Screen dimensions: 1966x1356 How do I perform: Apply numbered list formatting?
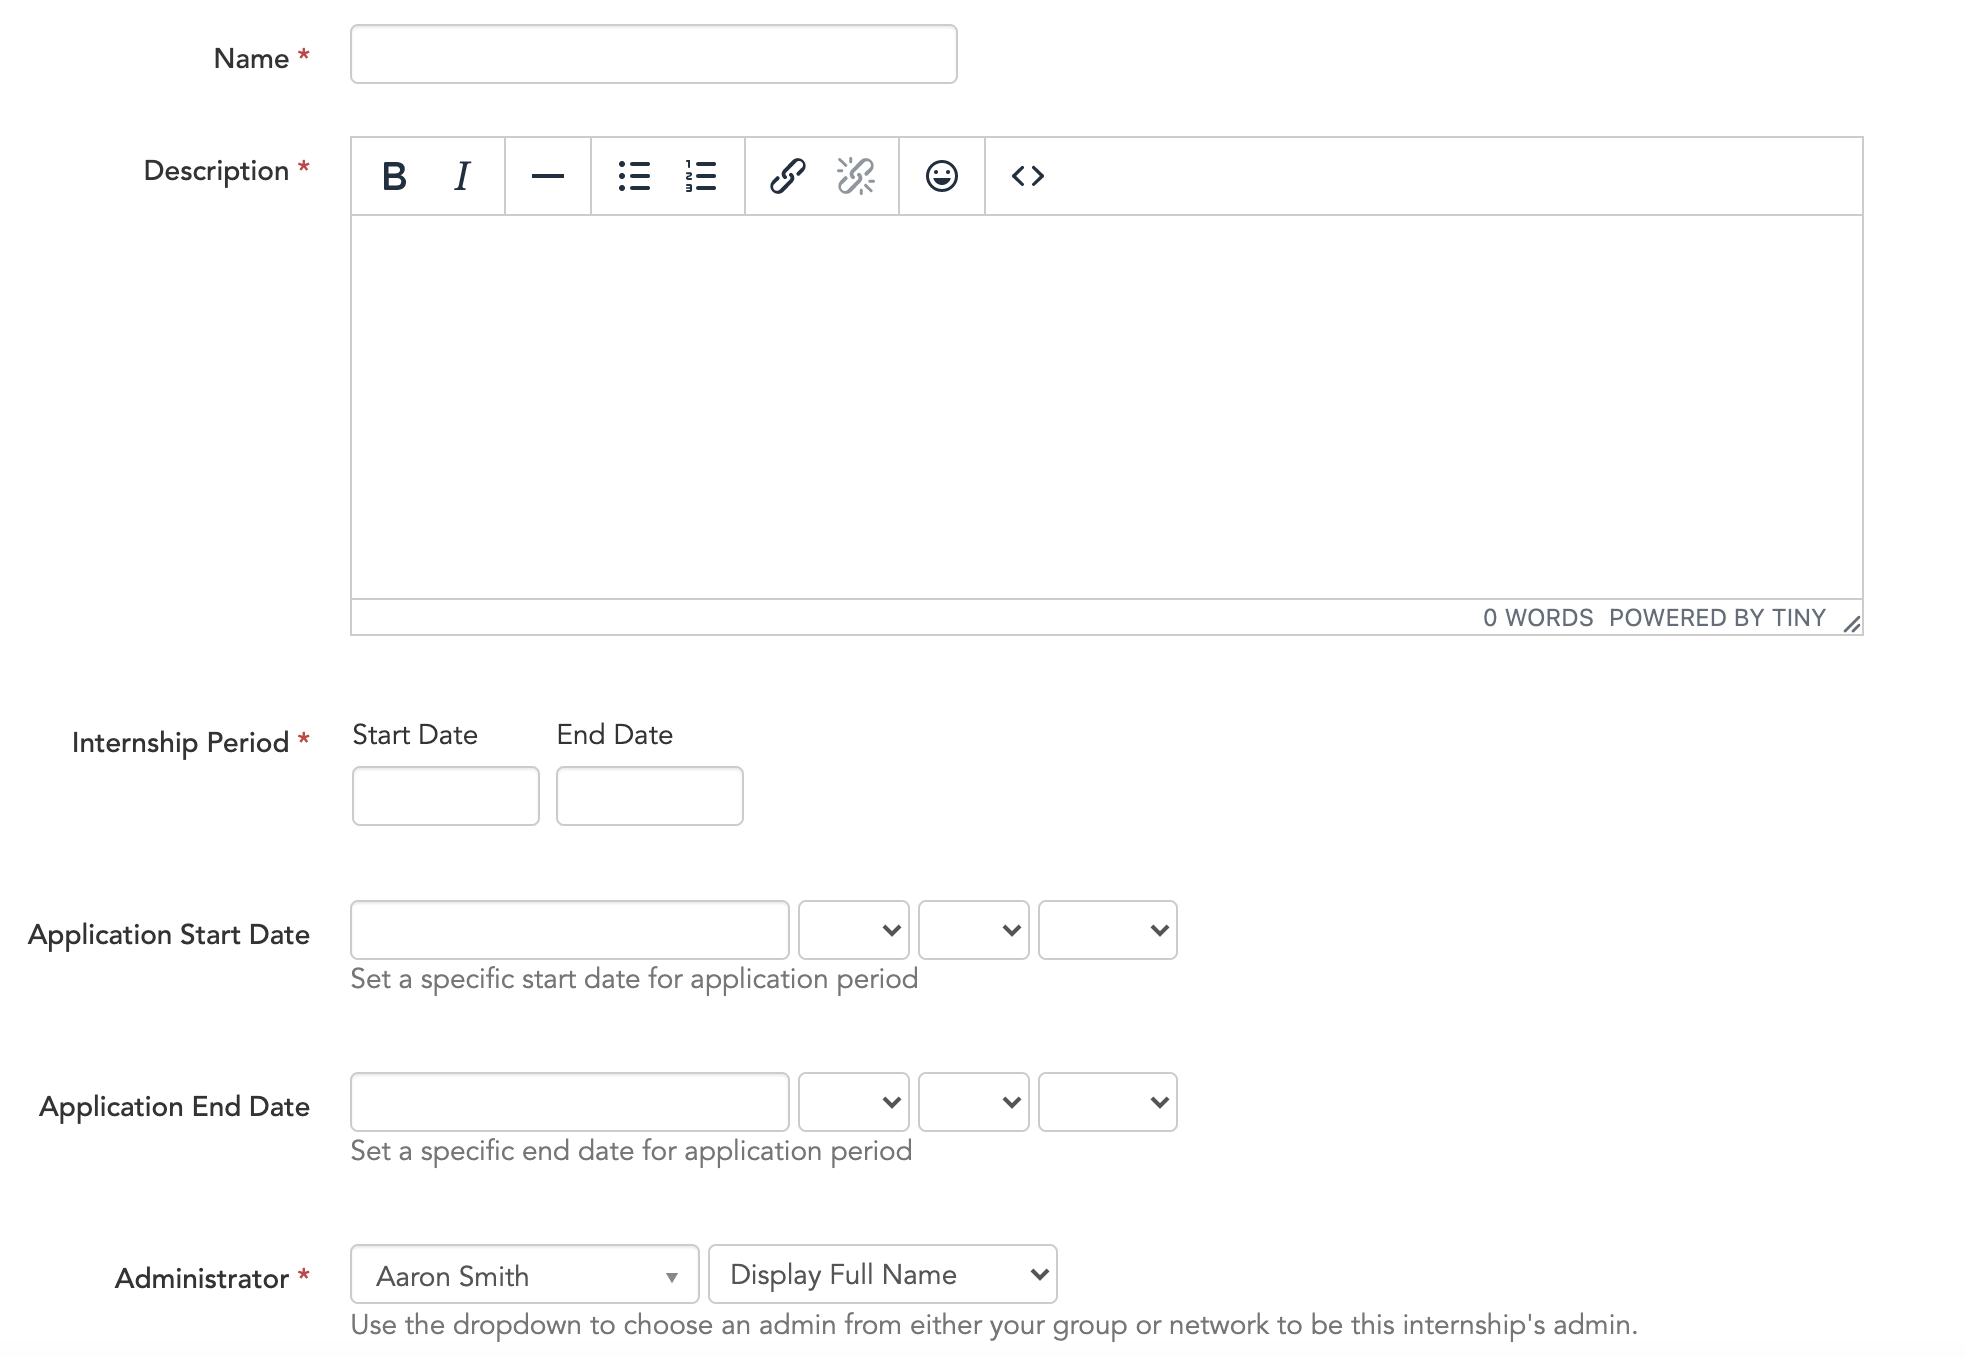pos(701,176)
